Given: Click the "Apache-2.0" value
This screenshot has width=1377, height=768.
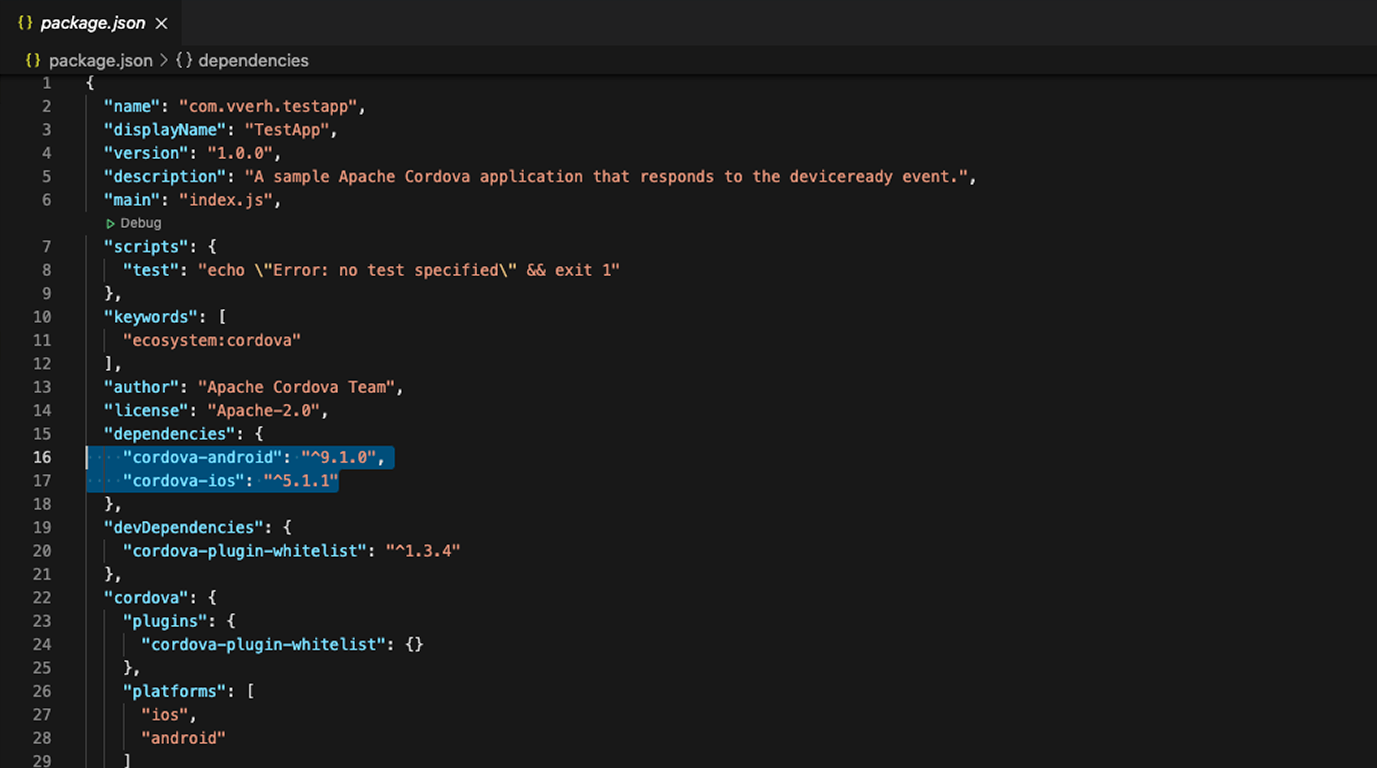Looking at the screenshot, I should 263,410.
